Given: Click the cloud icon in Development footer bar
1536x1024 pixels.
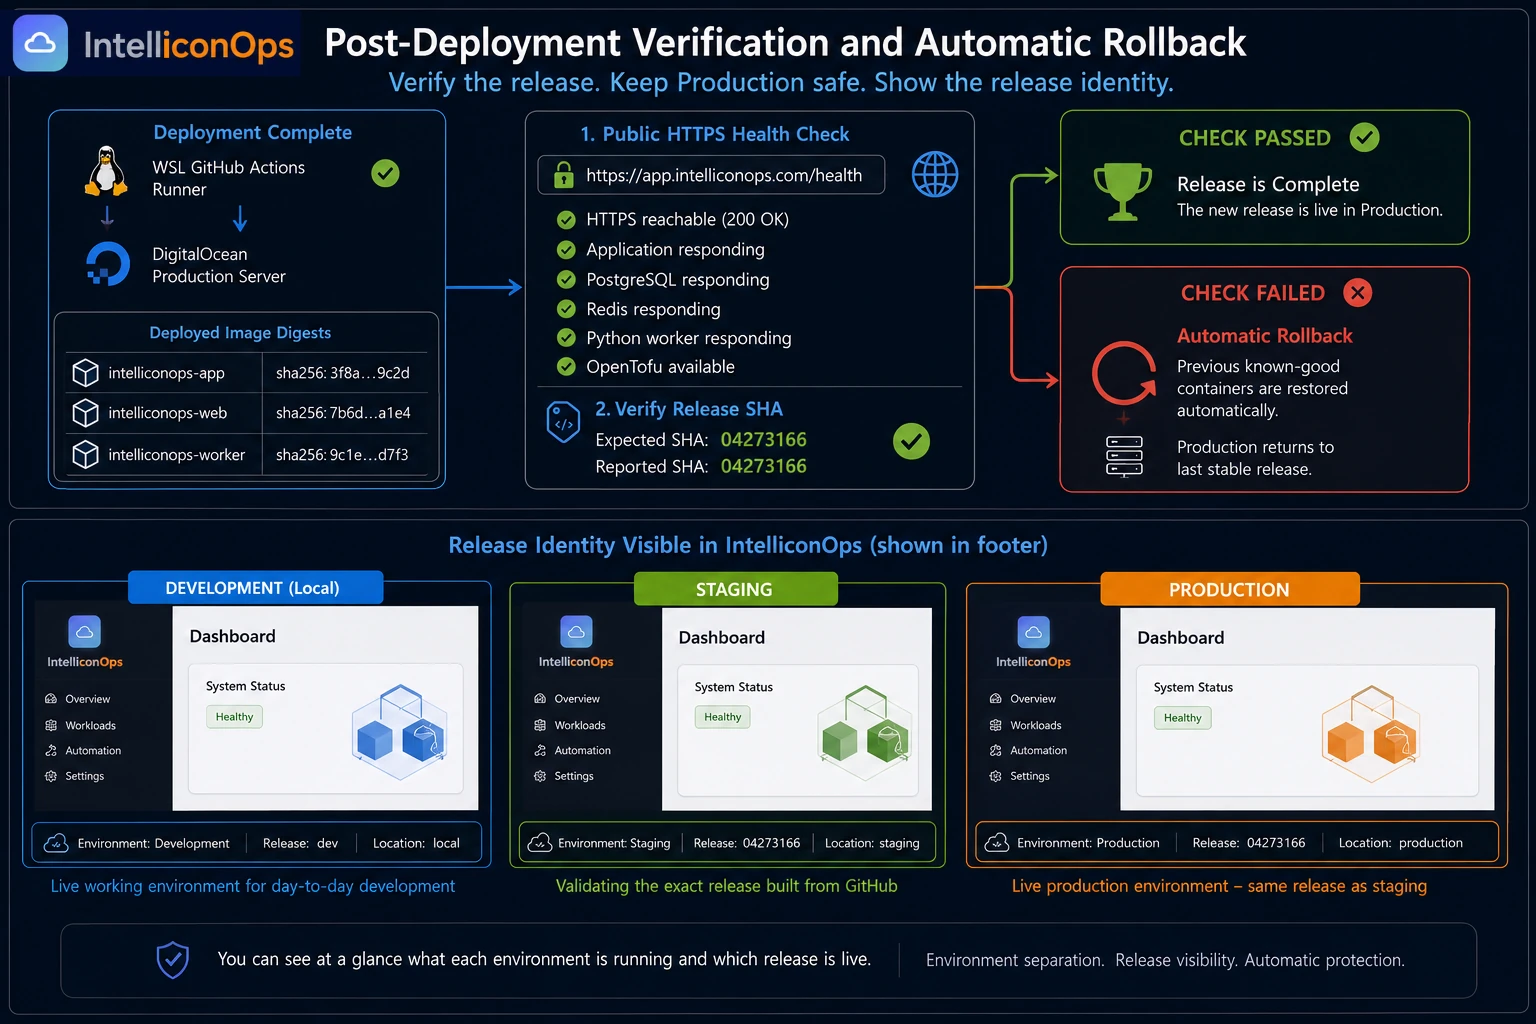Looking at the screenshot, I should point(56,843).
